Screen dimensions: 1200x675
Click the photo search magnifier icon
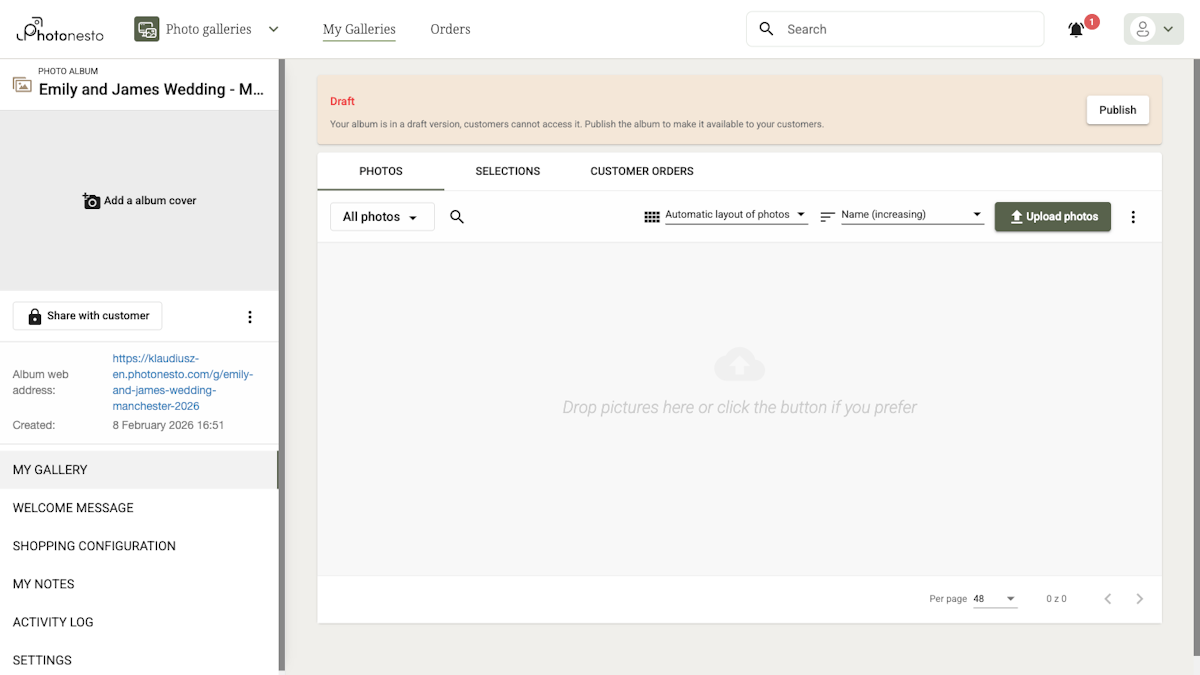point(457,217)
